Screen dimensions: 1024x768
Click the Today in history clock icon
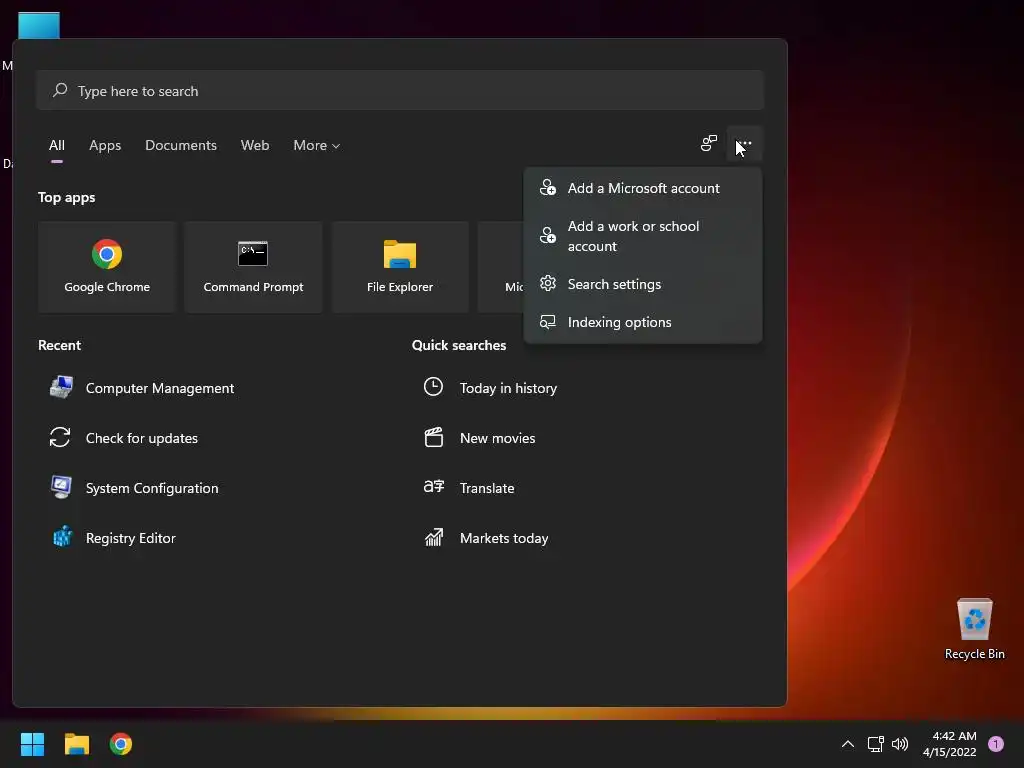433,387
